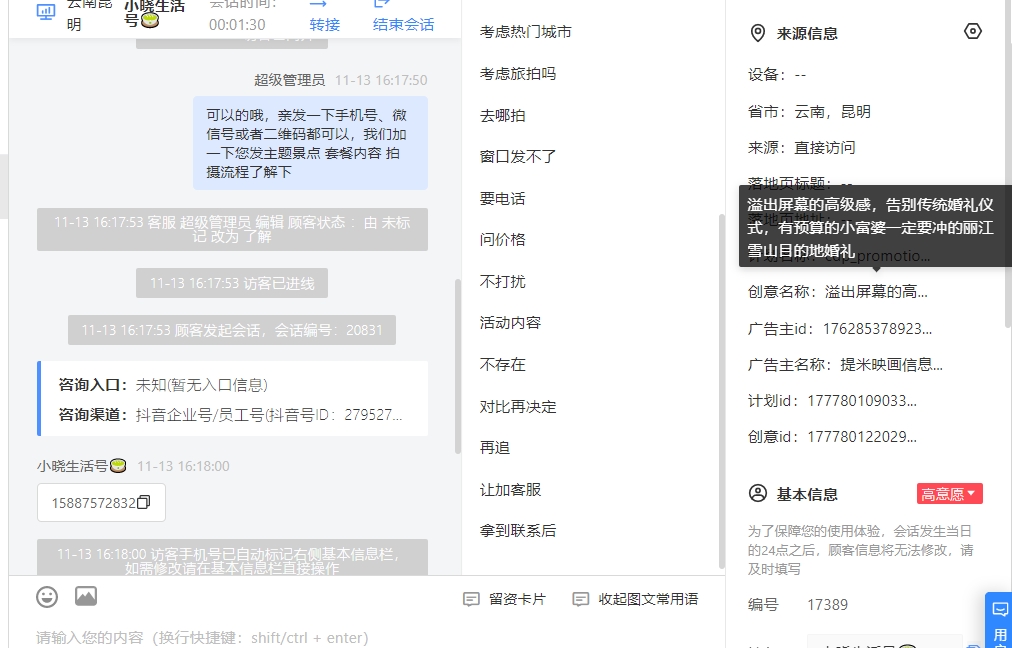
Task: Select quick phrase 让加客服
Action: (x=510, y=490)
